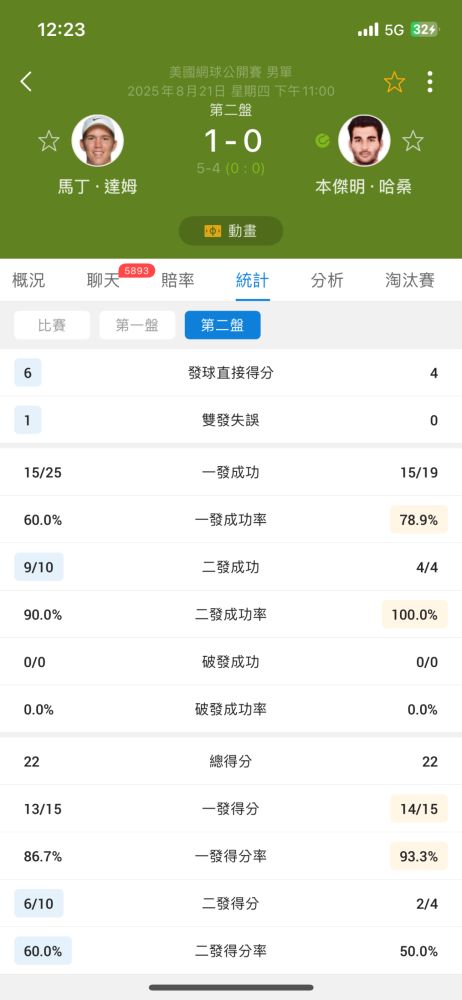Select the 分析 analysis tab
Screen dimensions: 462x1000
[327, 280]
